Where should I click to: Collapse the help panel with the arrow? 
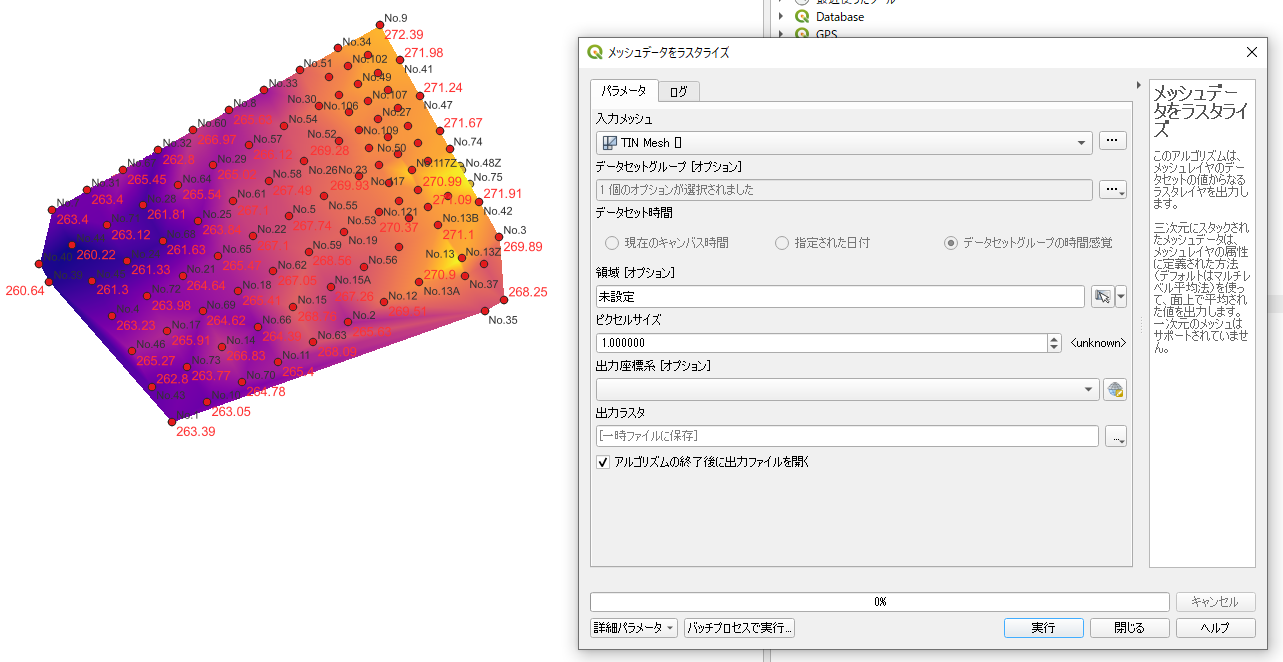(1139, 85)
